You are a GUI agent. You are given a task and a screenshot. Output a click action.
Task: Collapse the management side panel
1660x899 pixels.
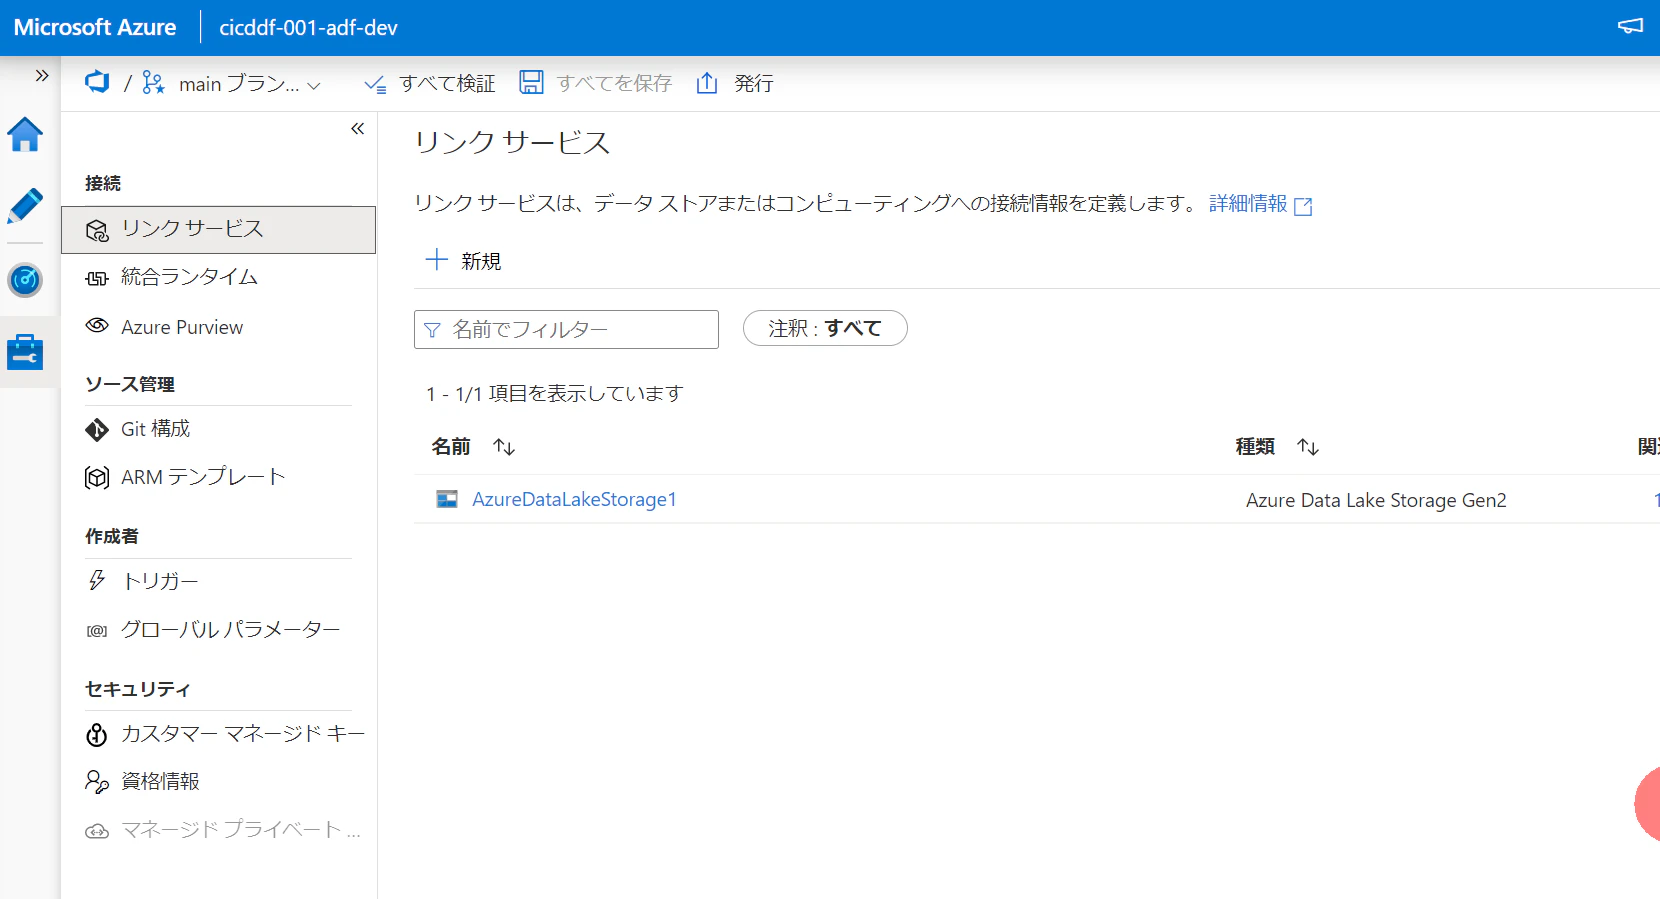(357, 128)
